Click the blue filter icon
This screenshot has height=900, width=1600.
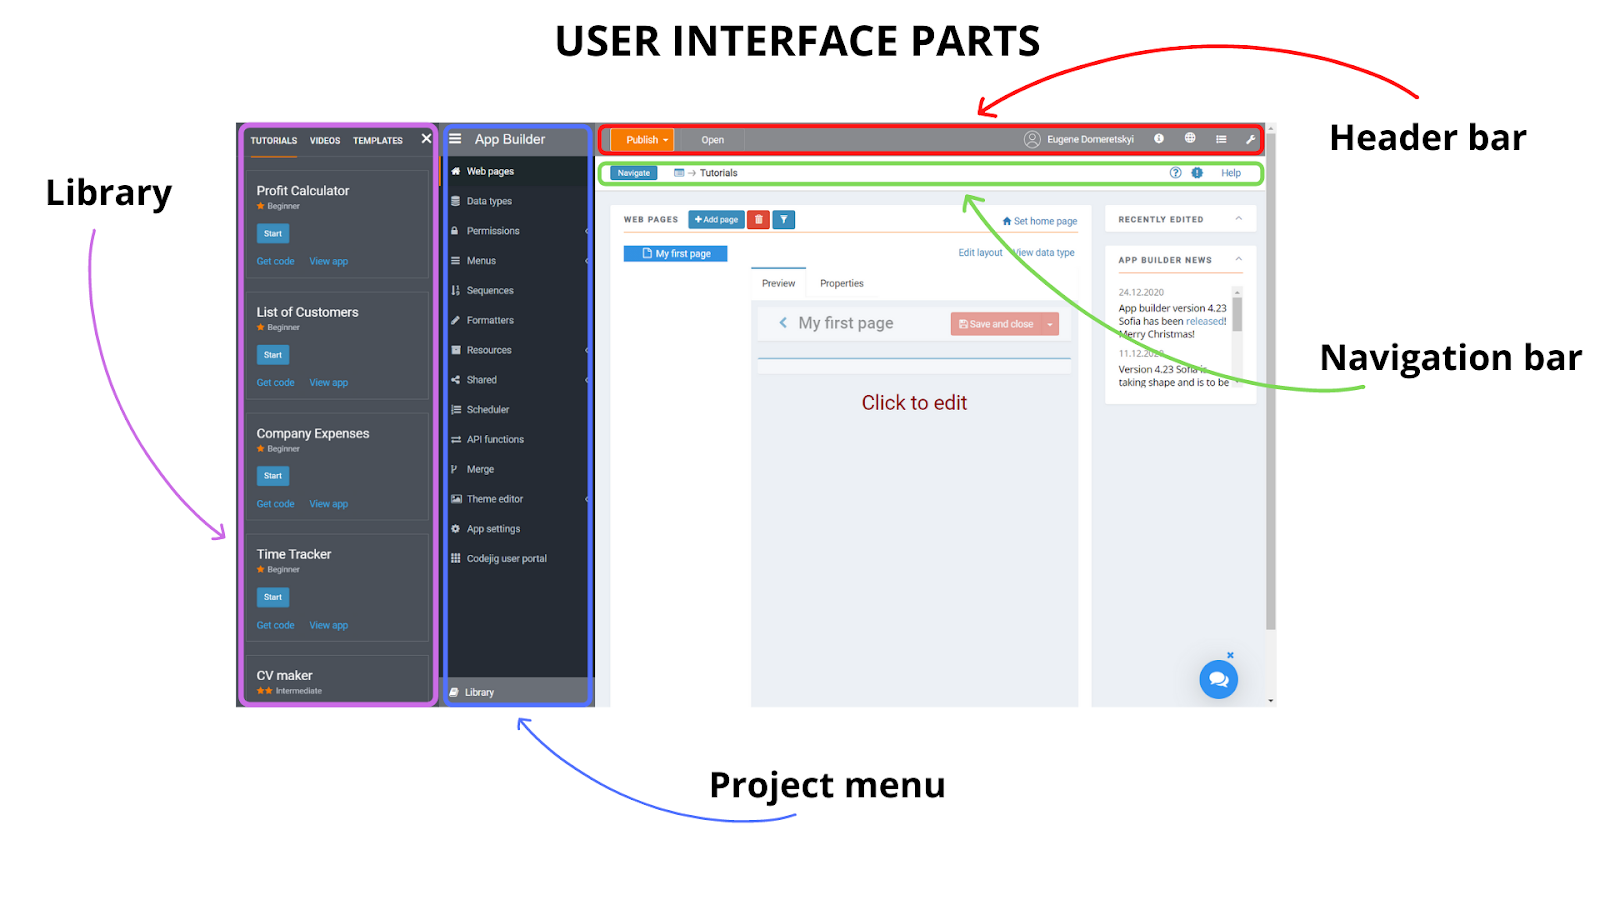click(x=784, y=220)
